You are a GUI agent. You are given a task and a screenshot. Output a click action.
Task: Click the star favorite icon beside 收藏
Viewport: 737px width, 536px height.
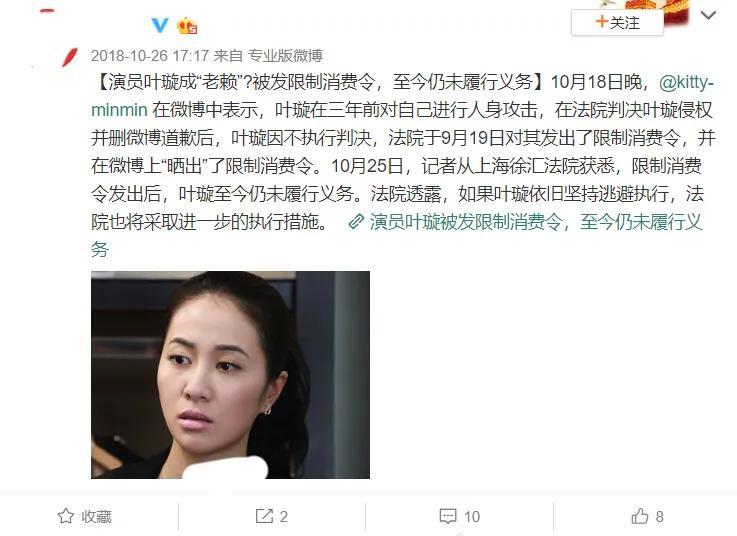[x=66, y=516]
